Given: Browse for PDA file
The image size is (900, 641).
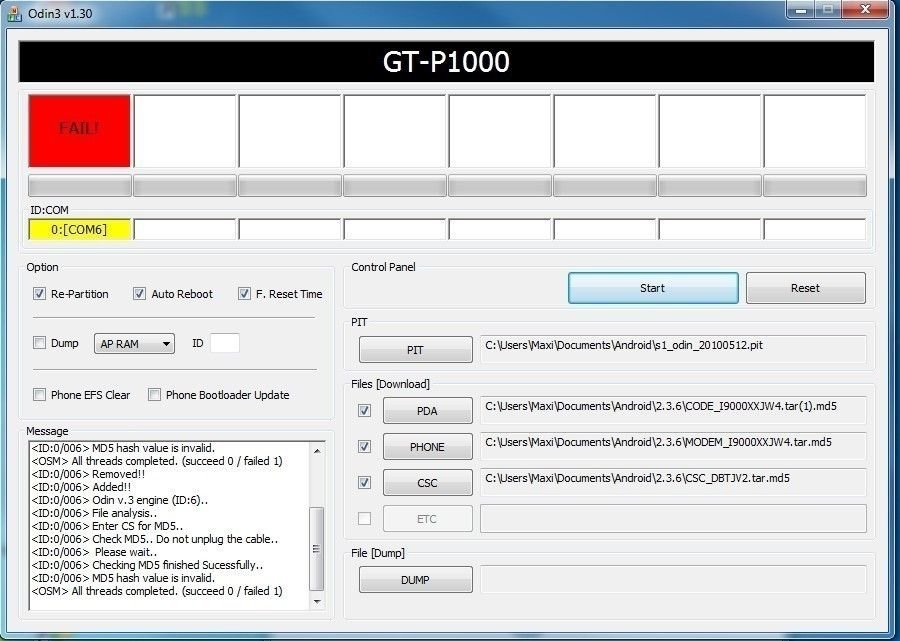Looking at the screenshot, I should click(428, 411).
